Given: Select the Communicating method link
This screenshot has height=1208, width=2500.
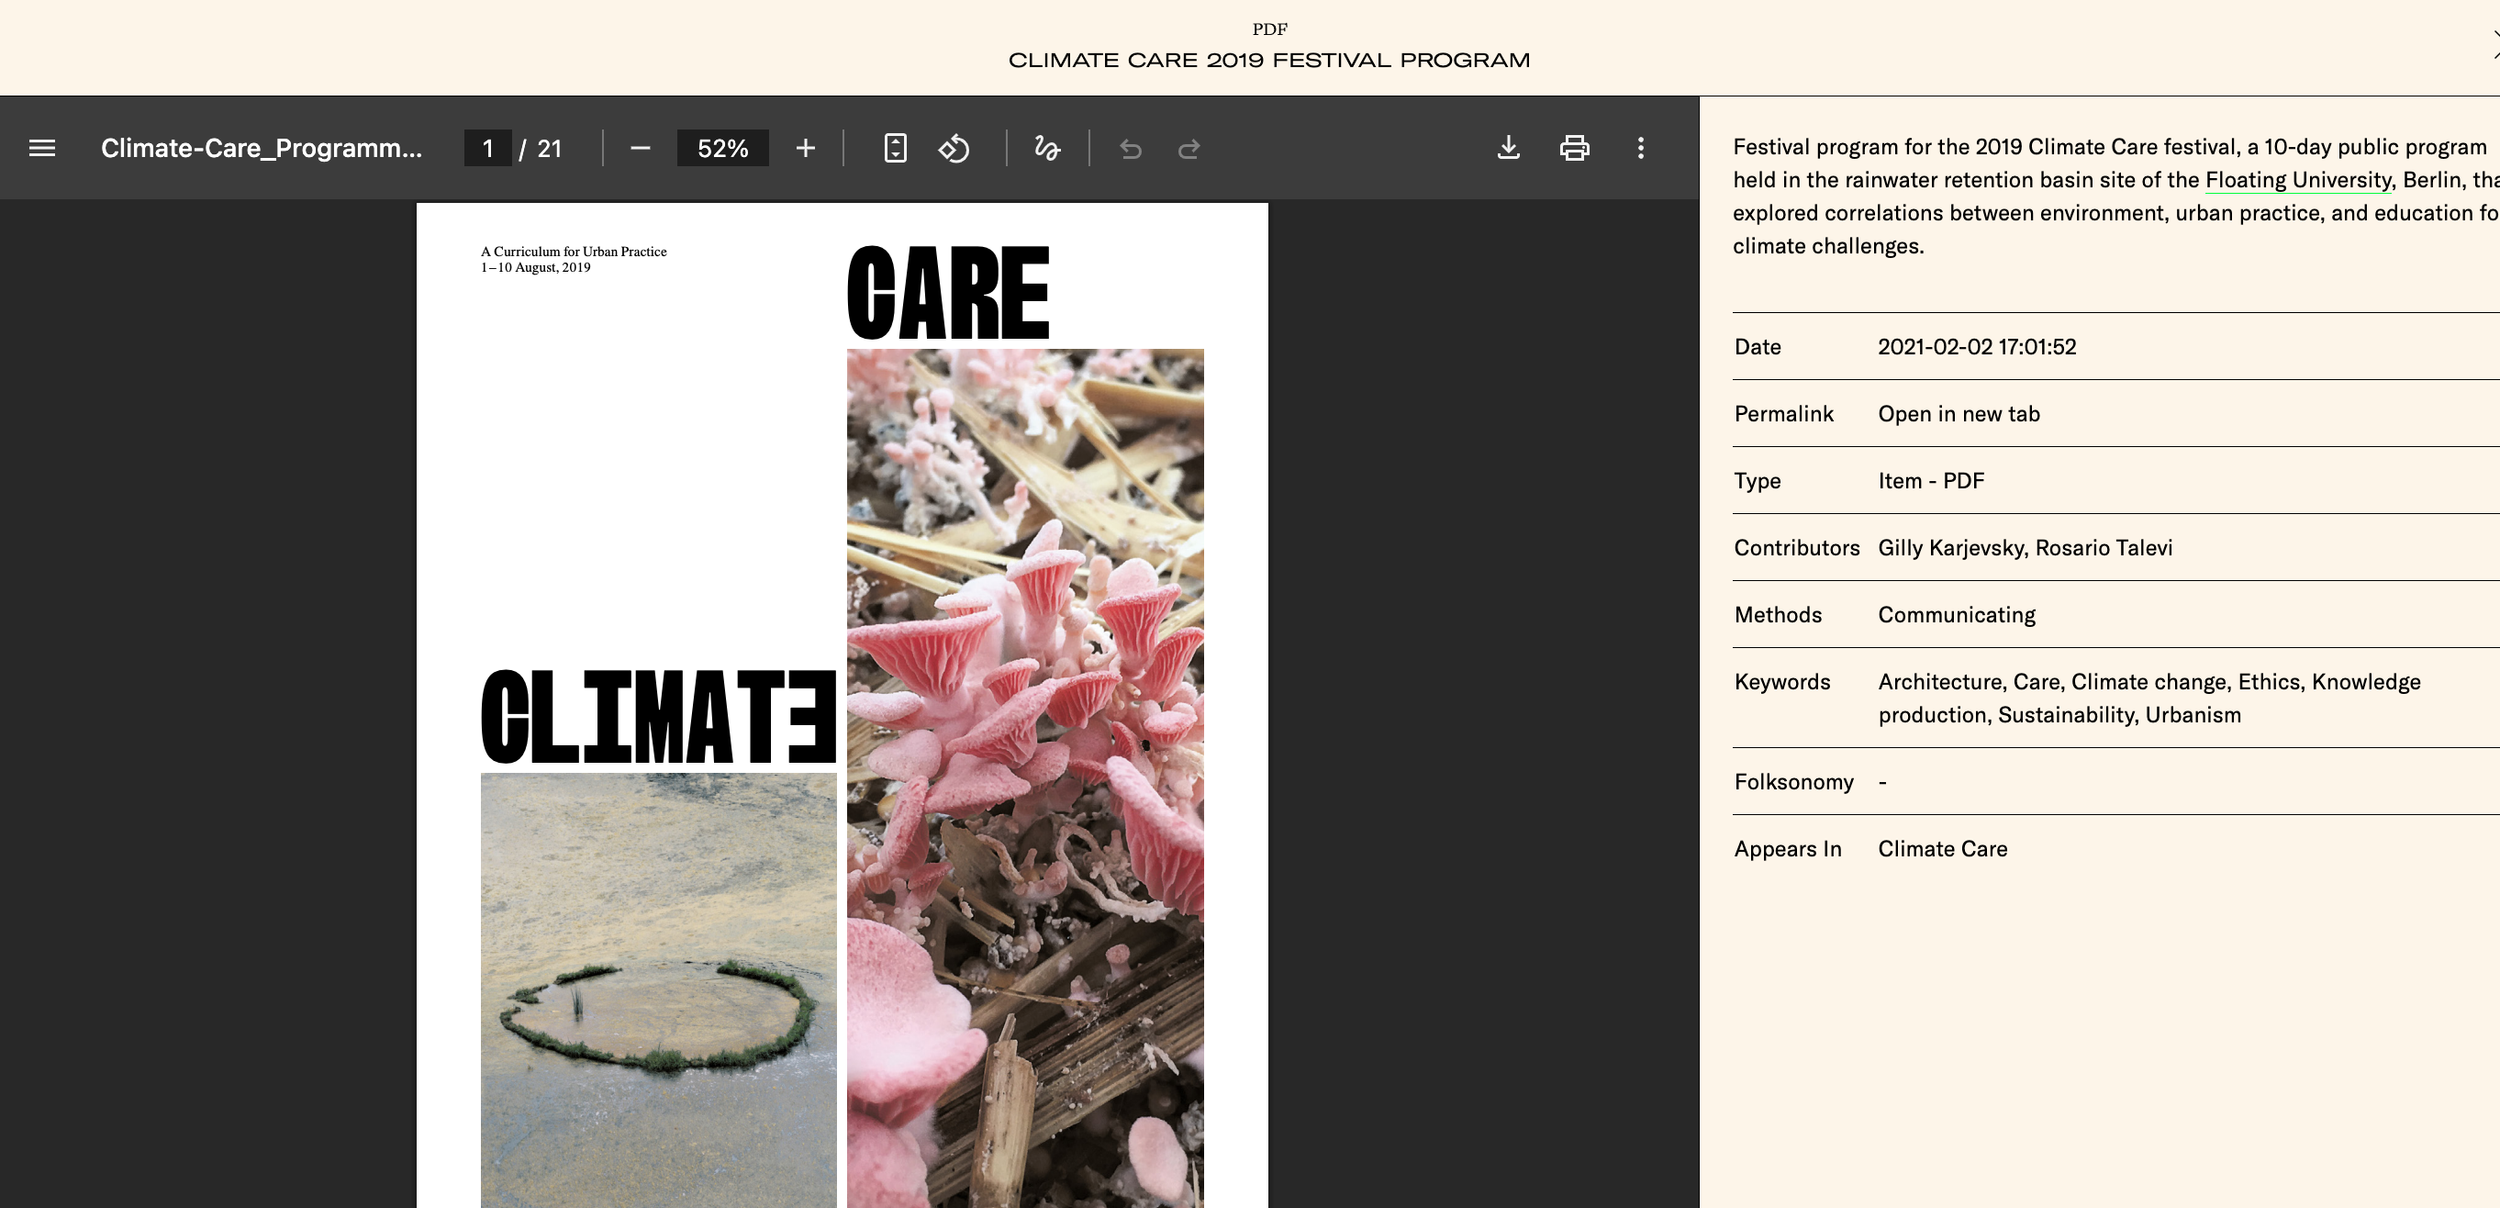Looking at the screenshot, I should [x=1957, y=615].
